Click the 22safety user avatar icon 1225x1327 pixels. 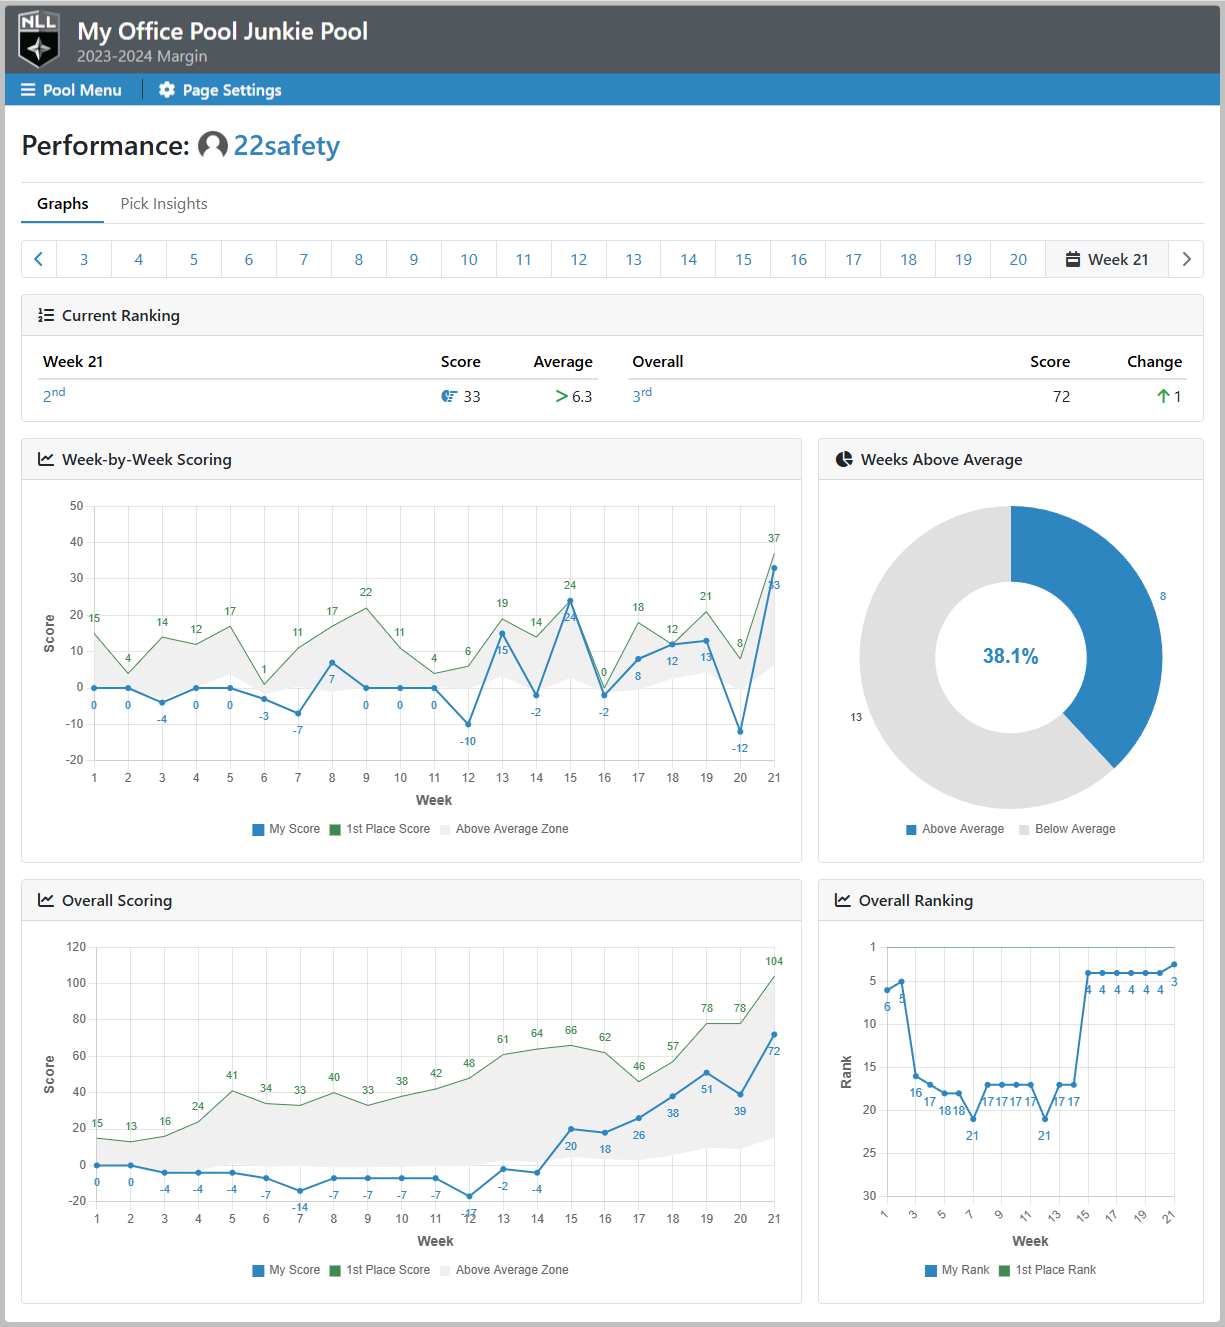213,146
